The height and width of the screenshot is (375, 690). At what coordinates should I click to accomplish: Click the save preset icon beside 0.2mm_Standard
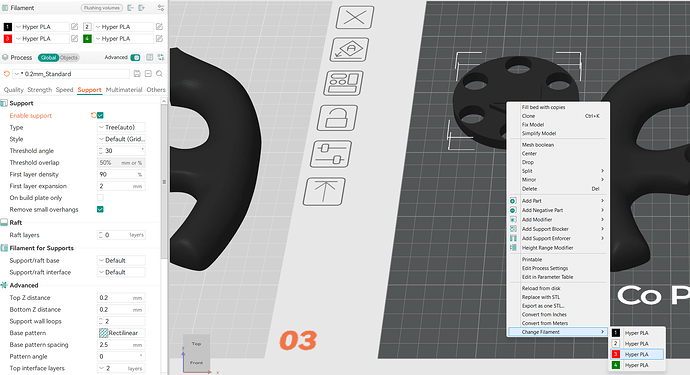tap(137, 74)
